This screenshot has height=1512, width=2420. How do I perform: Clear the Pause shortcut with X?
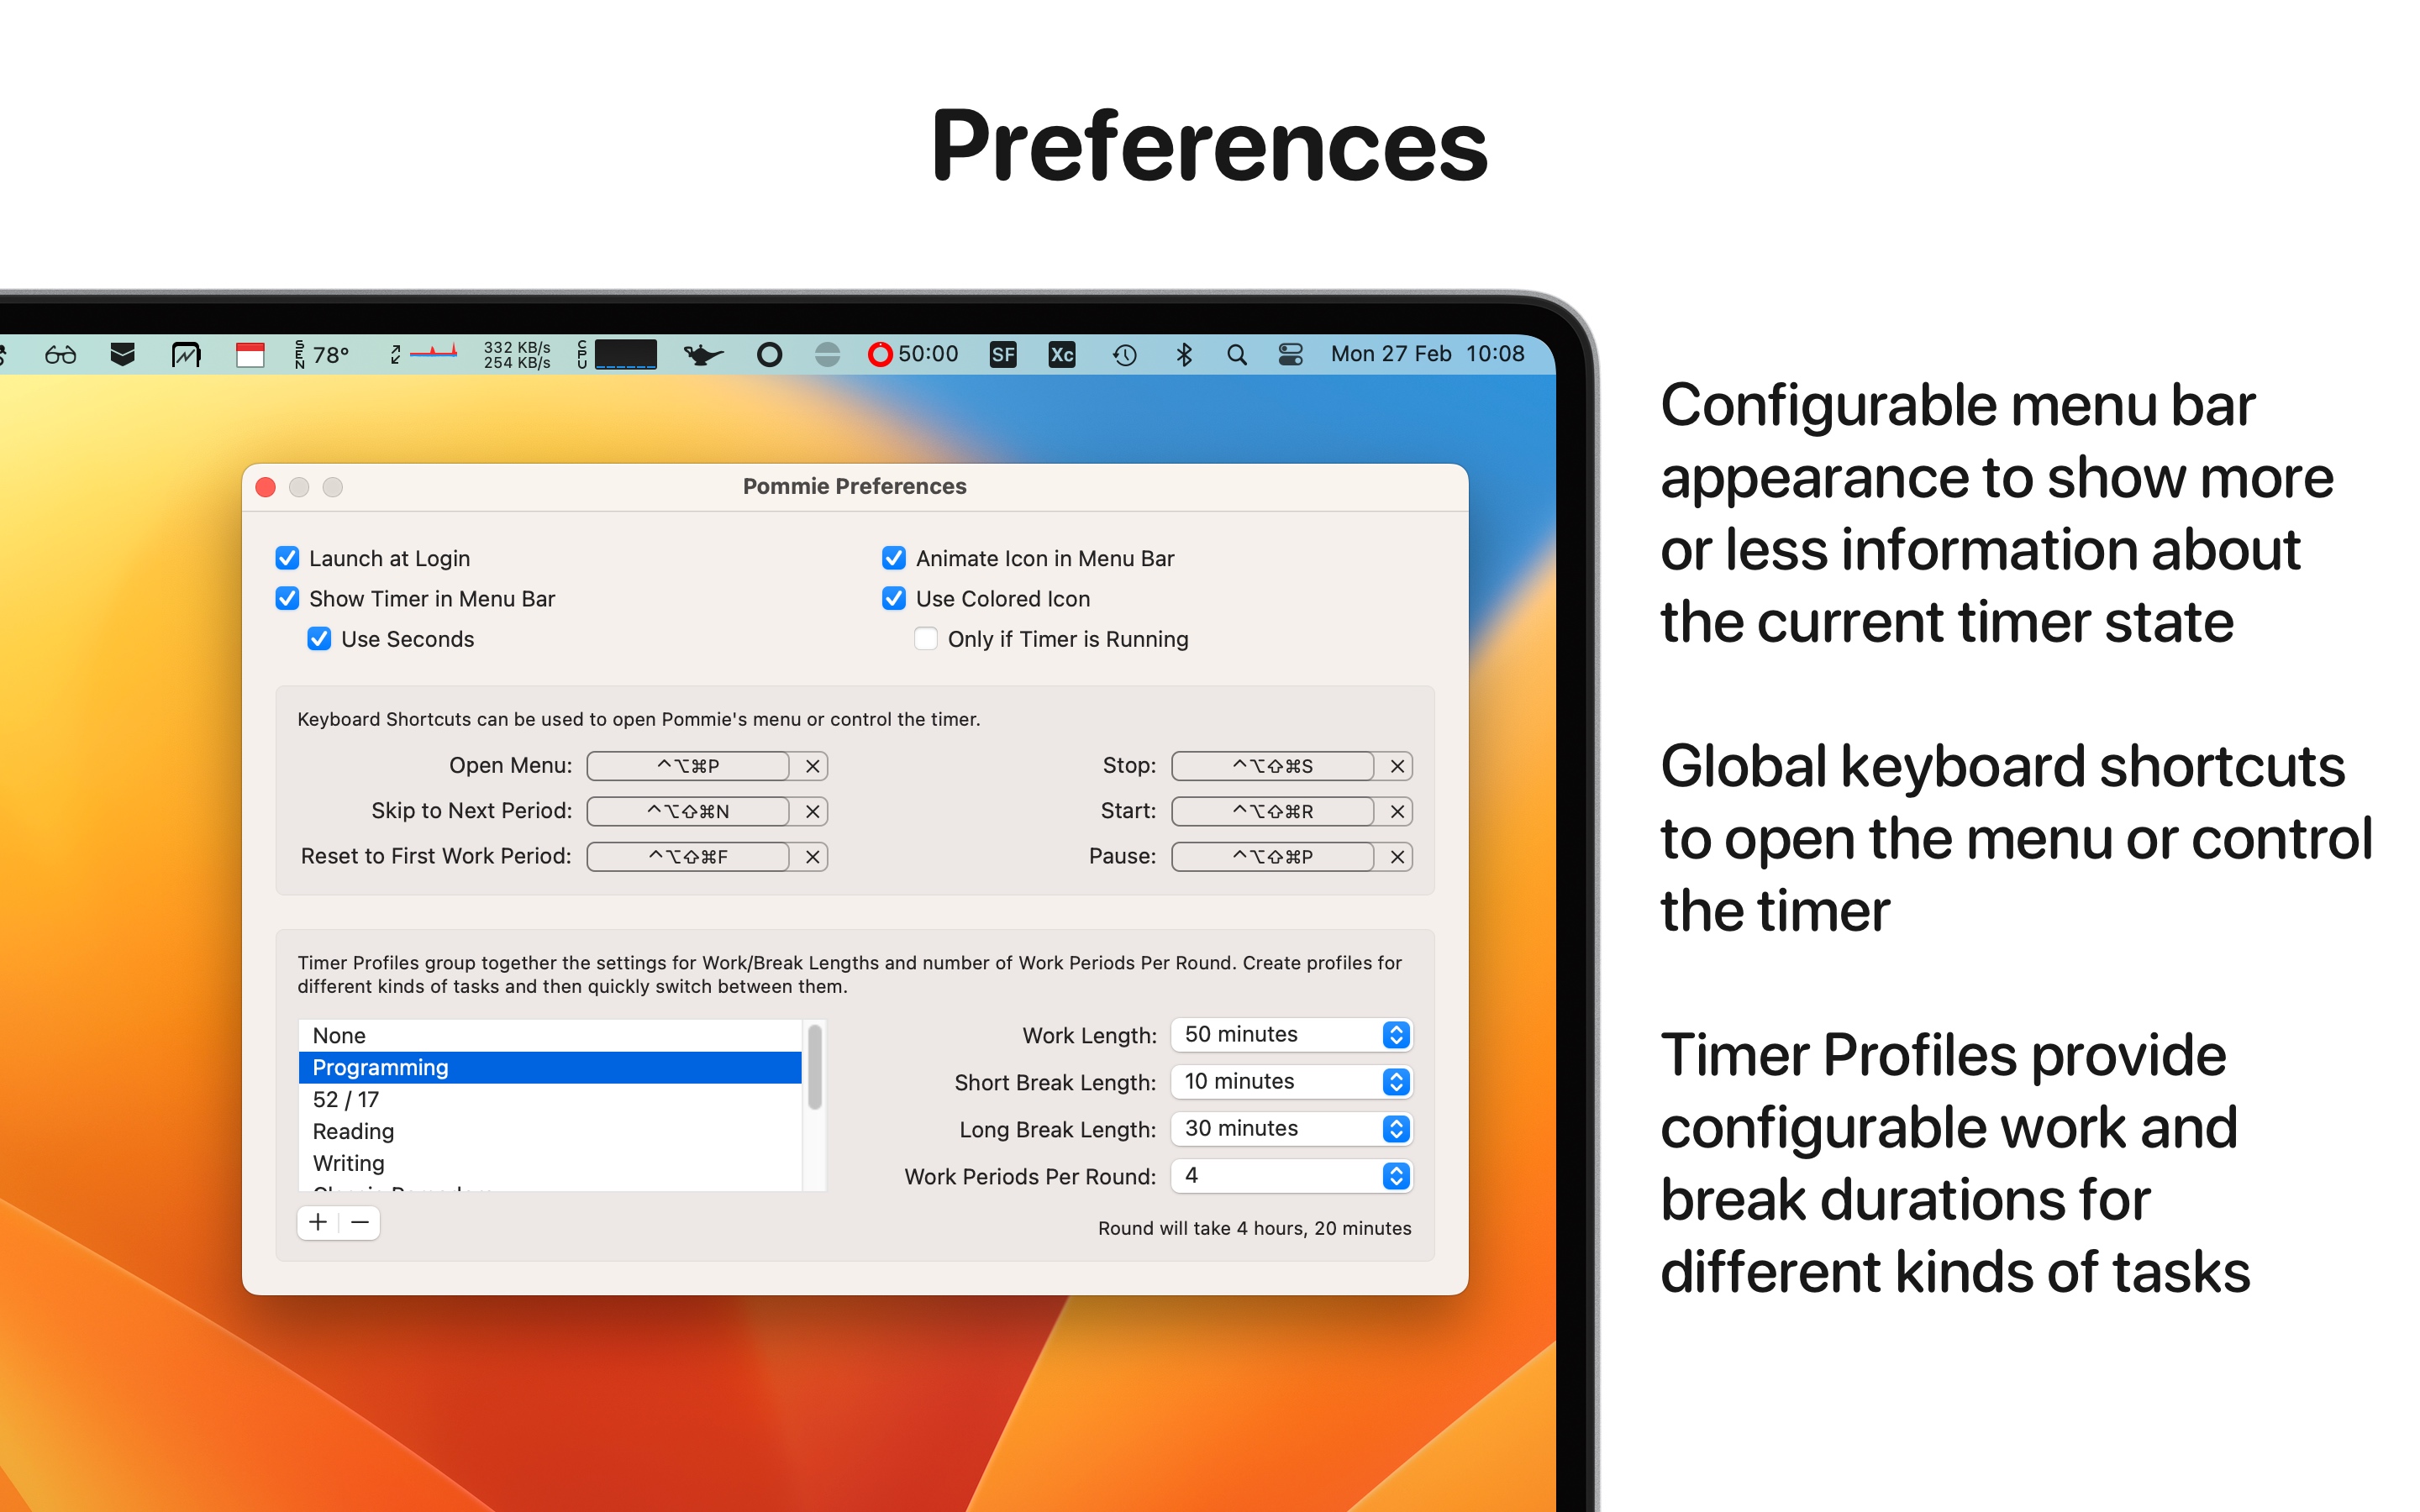1397,857
